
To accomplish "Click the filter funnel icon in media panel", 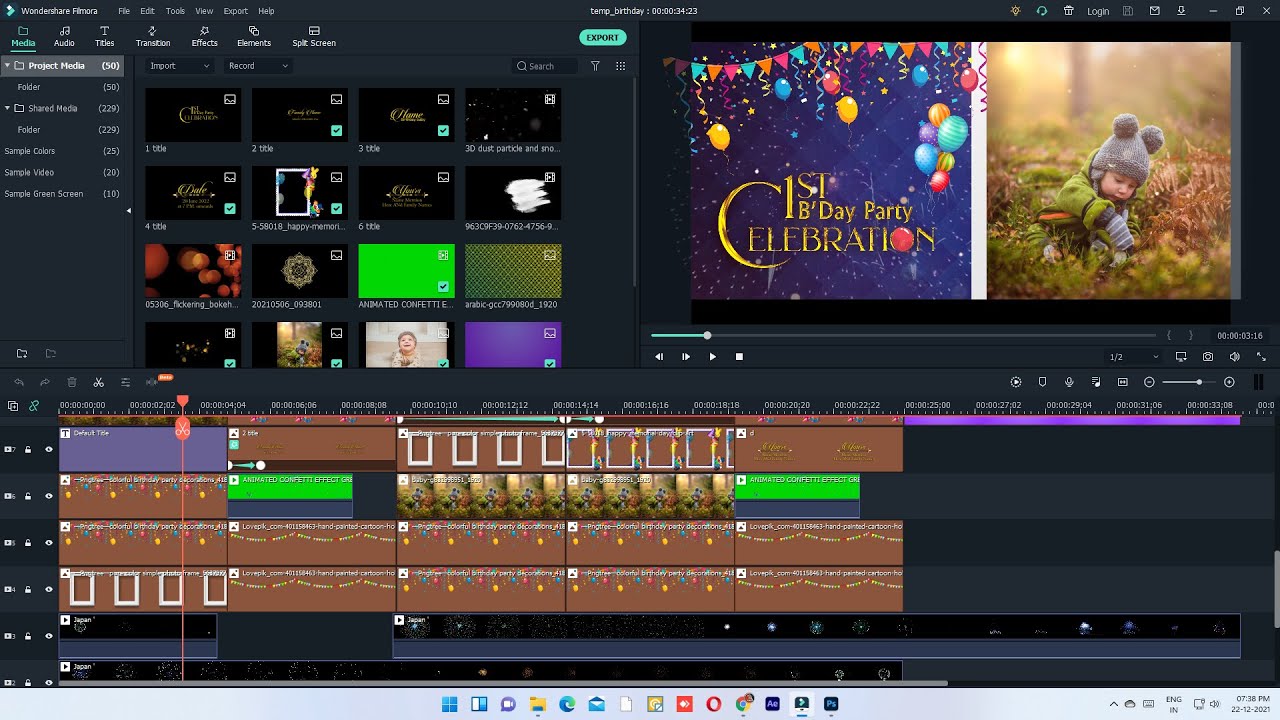I will tap(595, 66).
